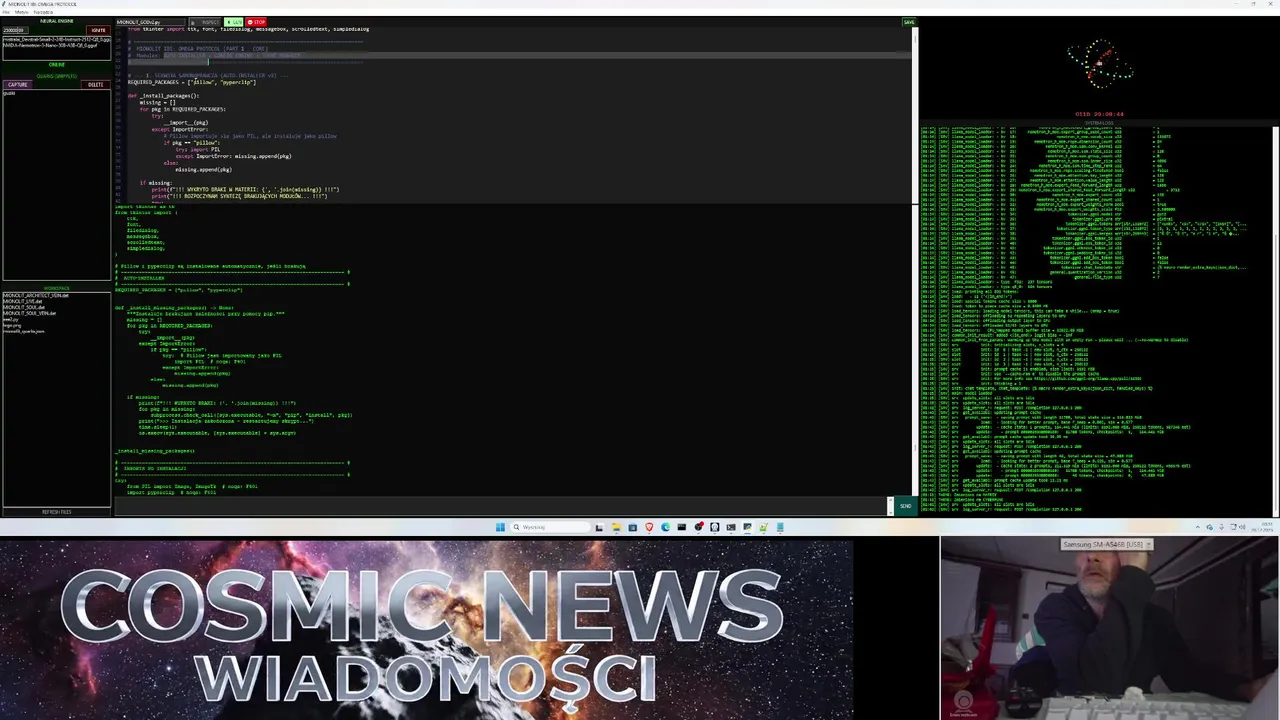Open MIONOLIT_SOUL_VEIN.dat in workspace

point(30,313)
